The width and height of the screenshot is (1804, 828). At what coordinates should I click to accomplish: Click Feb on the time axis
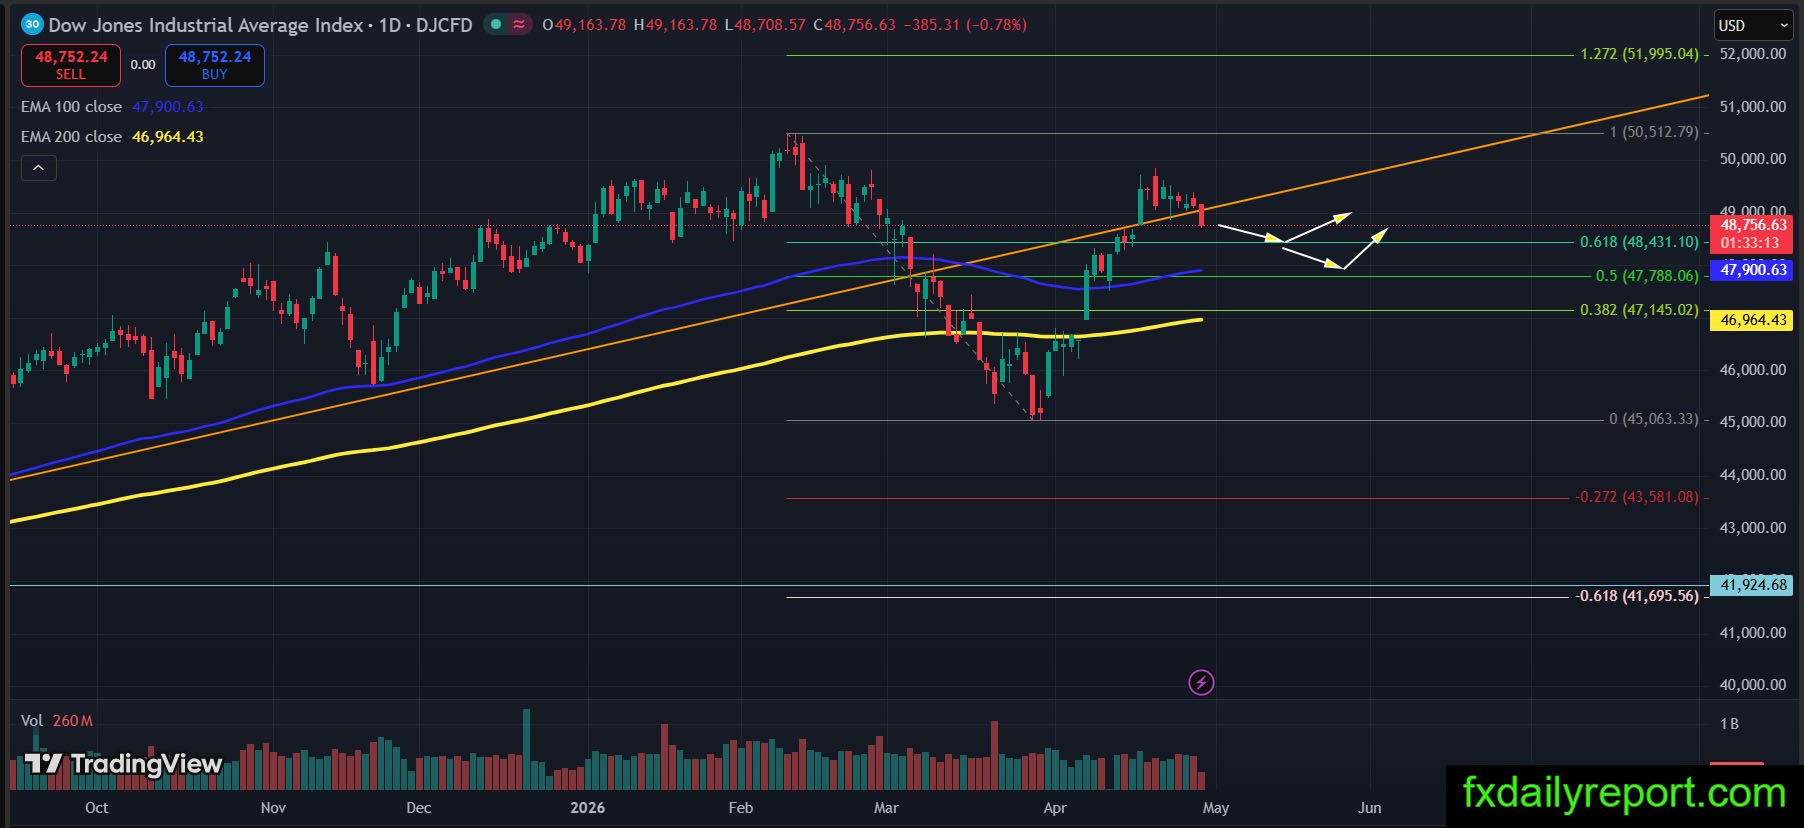tap(741, 807)
